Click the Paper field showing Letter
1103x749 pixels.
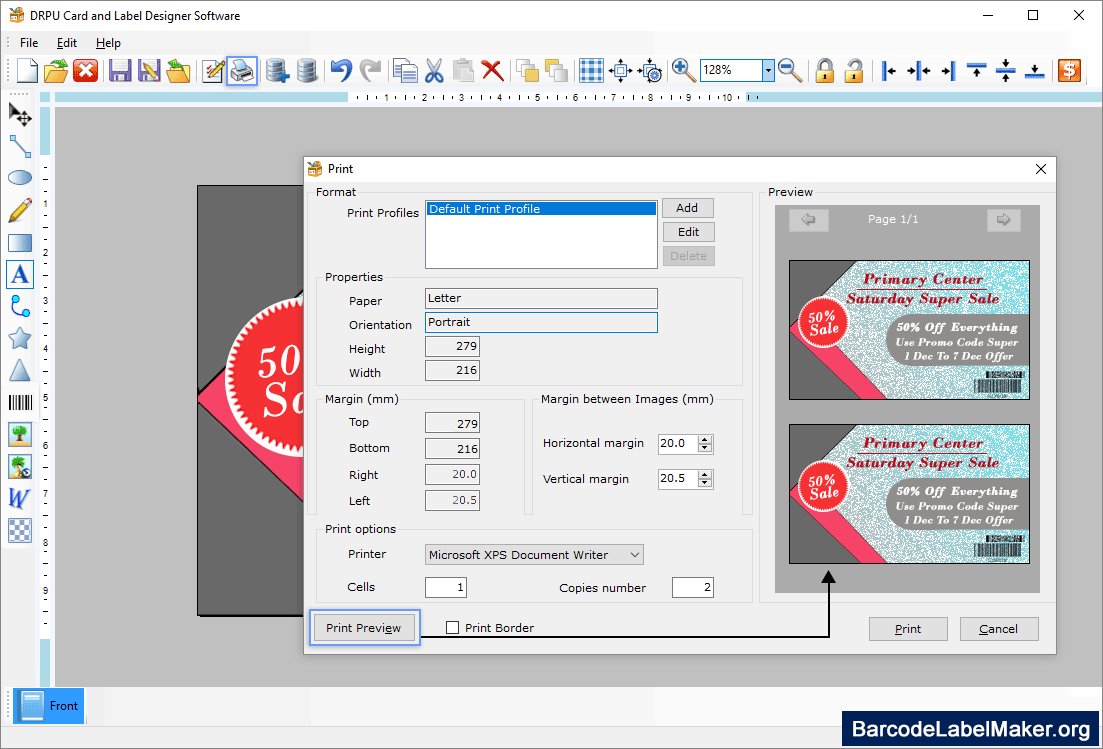[541, 298]
